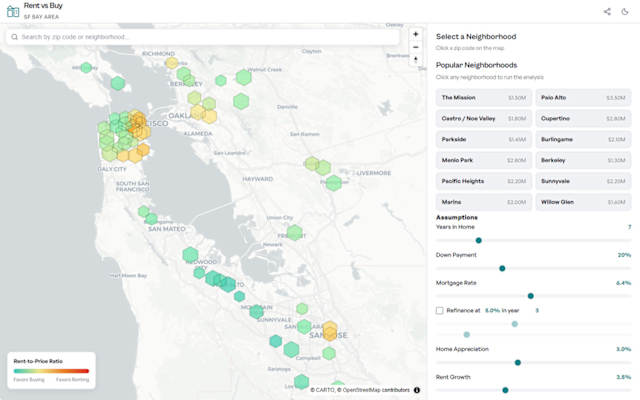Run analysis for Parkside

point(484,140)
